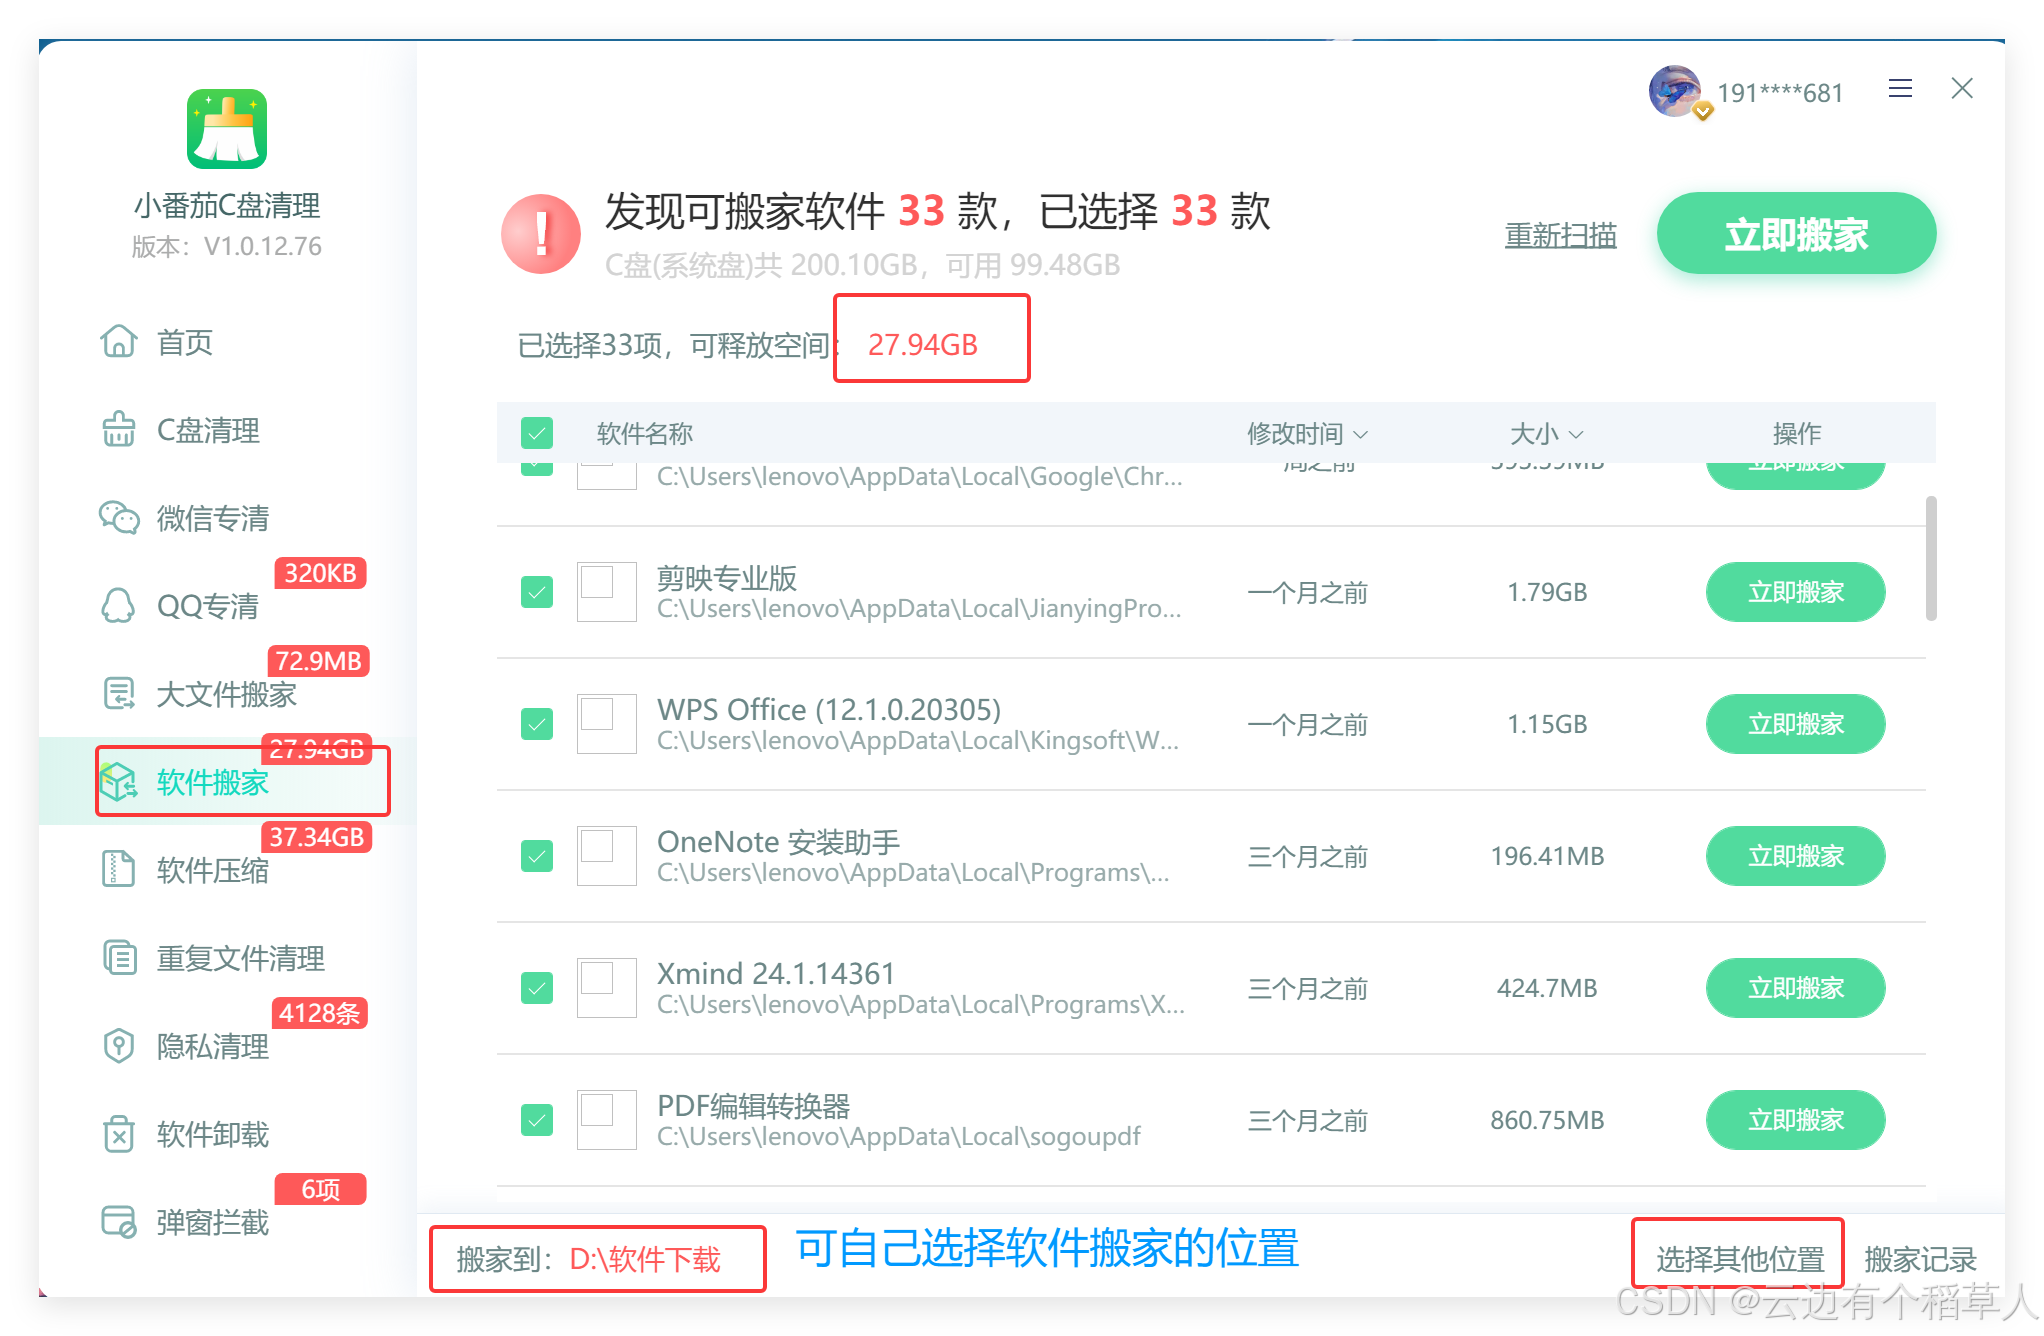The image size is (2044, 1336).
Task: Sort by 大小 dropdown arrow
Action: [x=1577, y=434]
